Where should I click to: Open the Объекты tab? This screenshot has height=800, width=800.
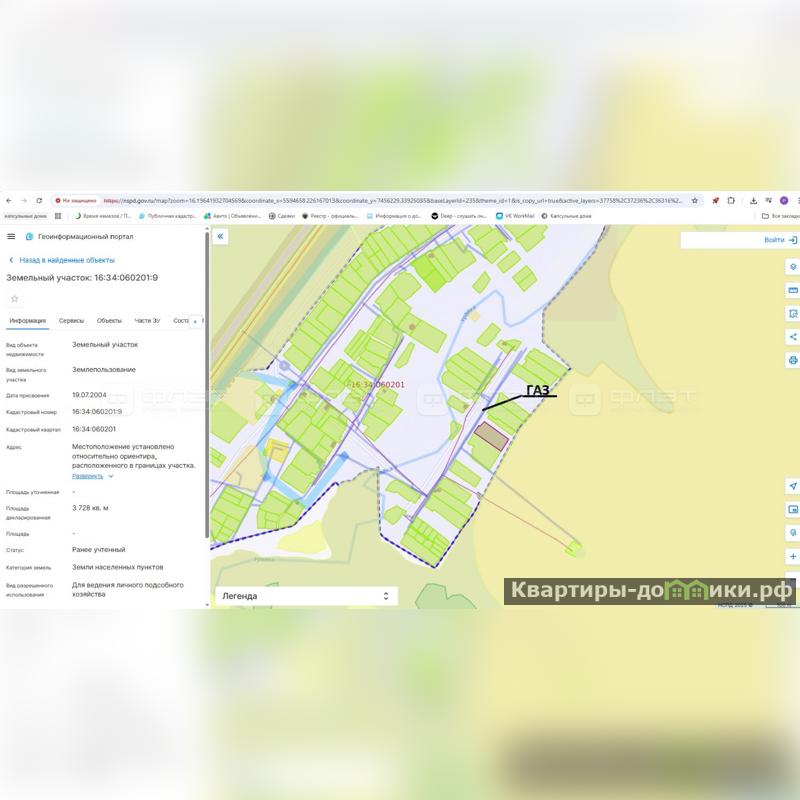109,321
